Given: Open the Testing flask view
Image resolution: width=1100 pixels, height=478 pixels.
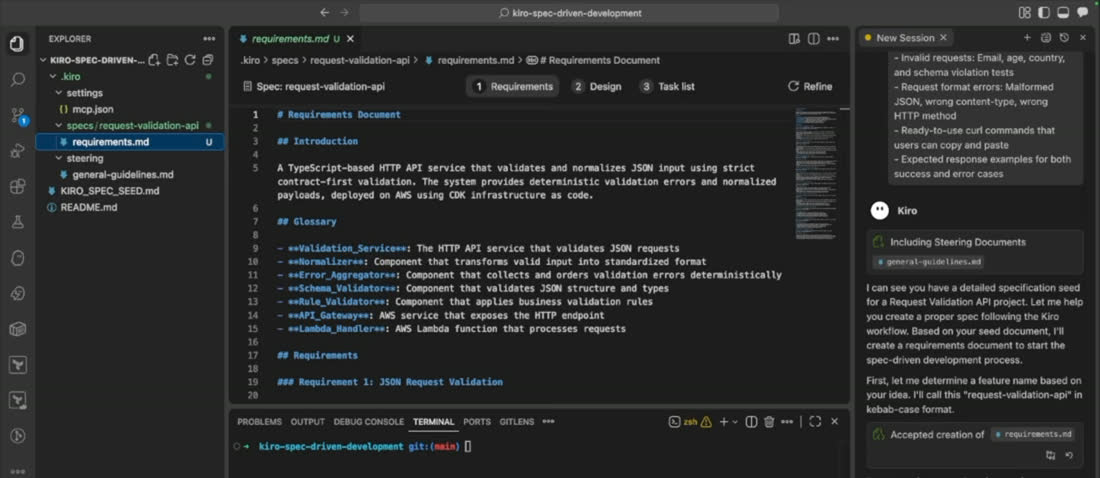Looking at the screenshot, I should coord(18,223).
